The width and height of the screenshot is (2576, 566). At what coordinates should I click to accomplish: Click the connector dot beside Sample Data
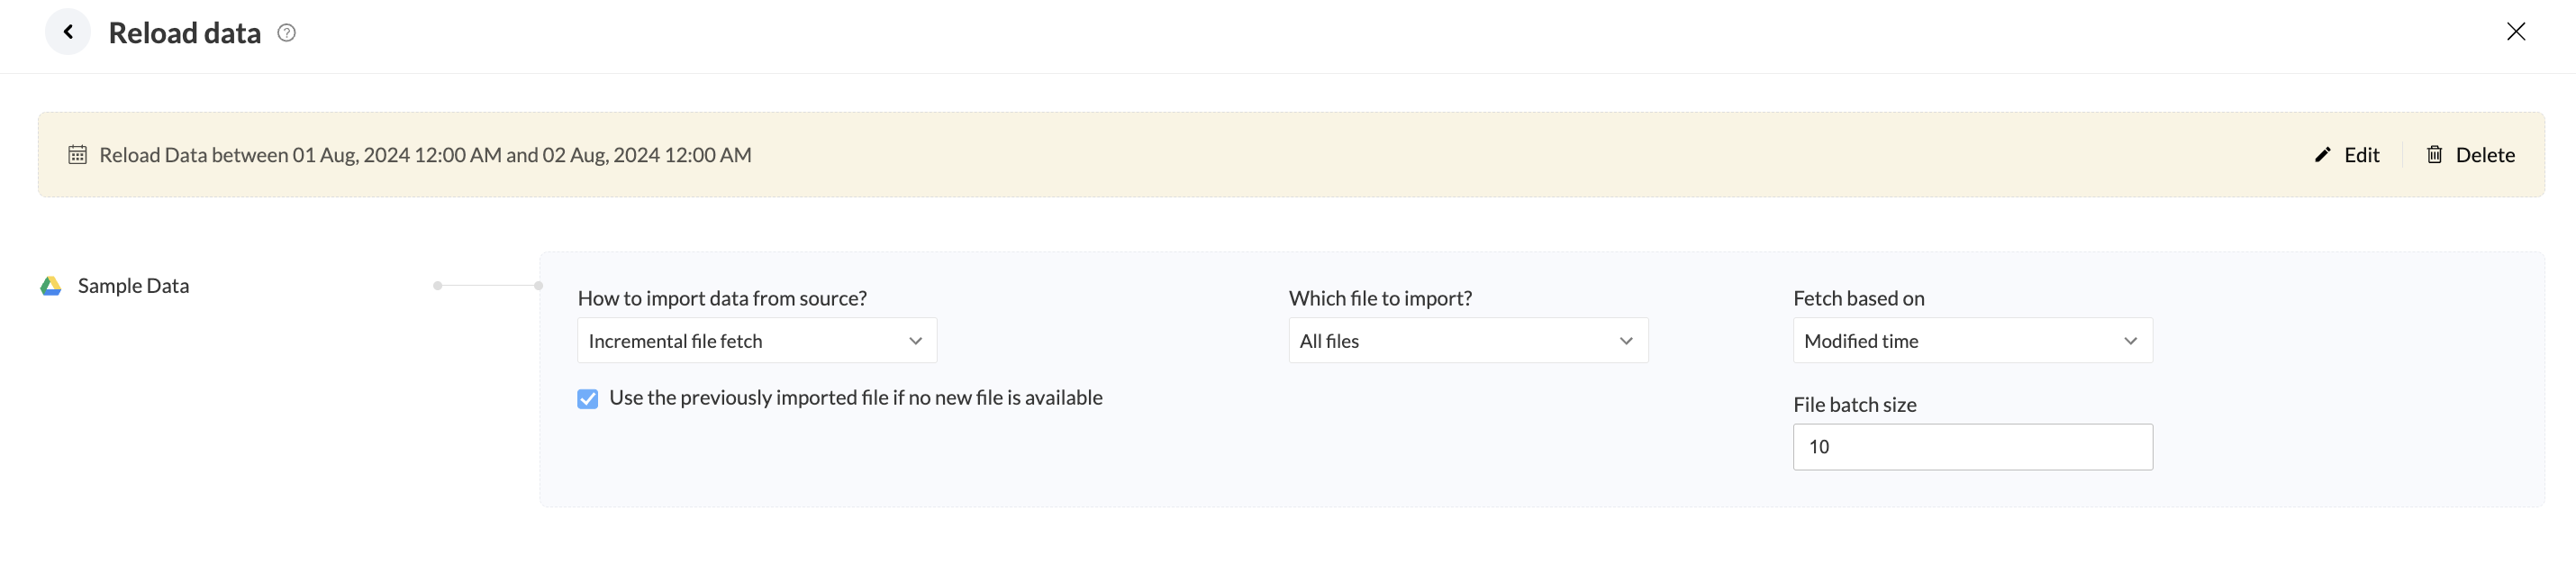438,286
